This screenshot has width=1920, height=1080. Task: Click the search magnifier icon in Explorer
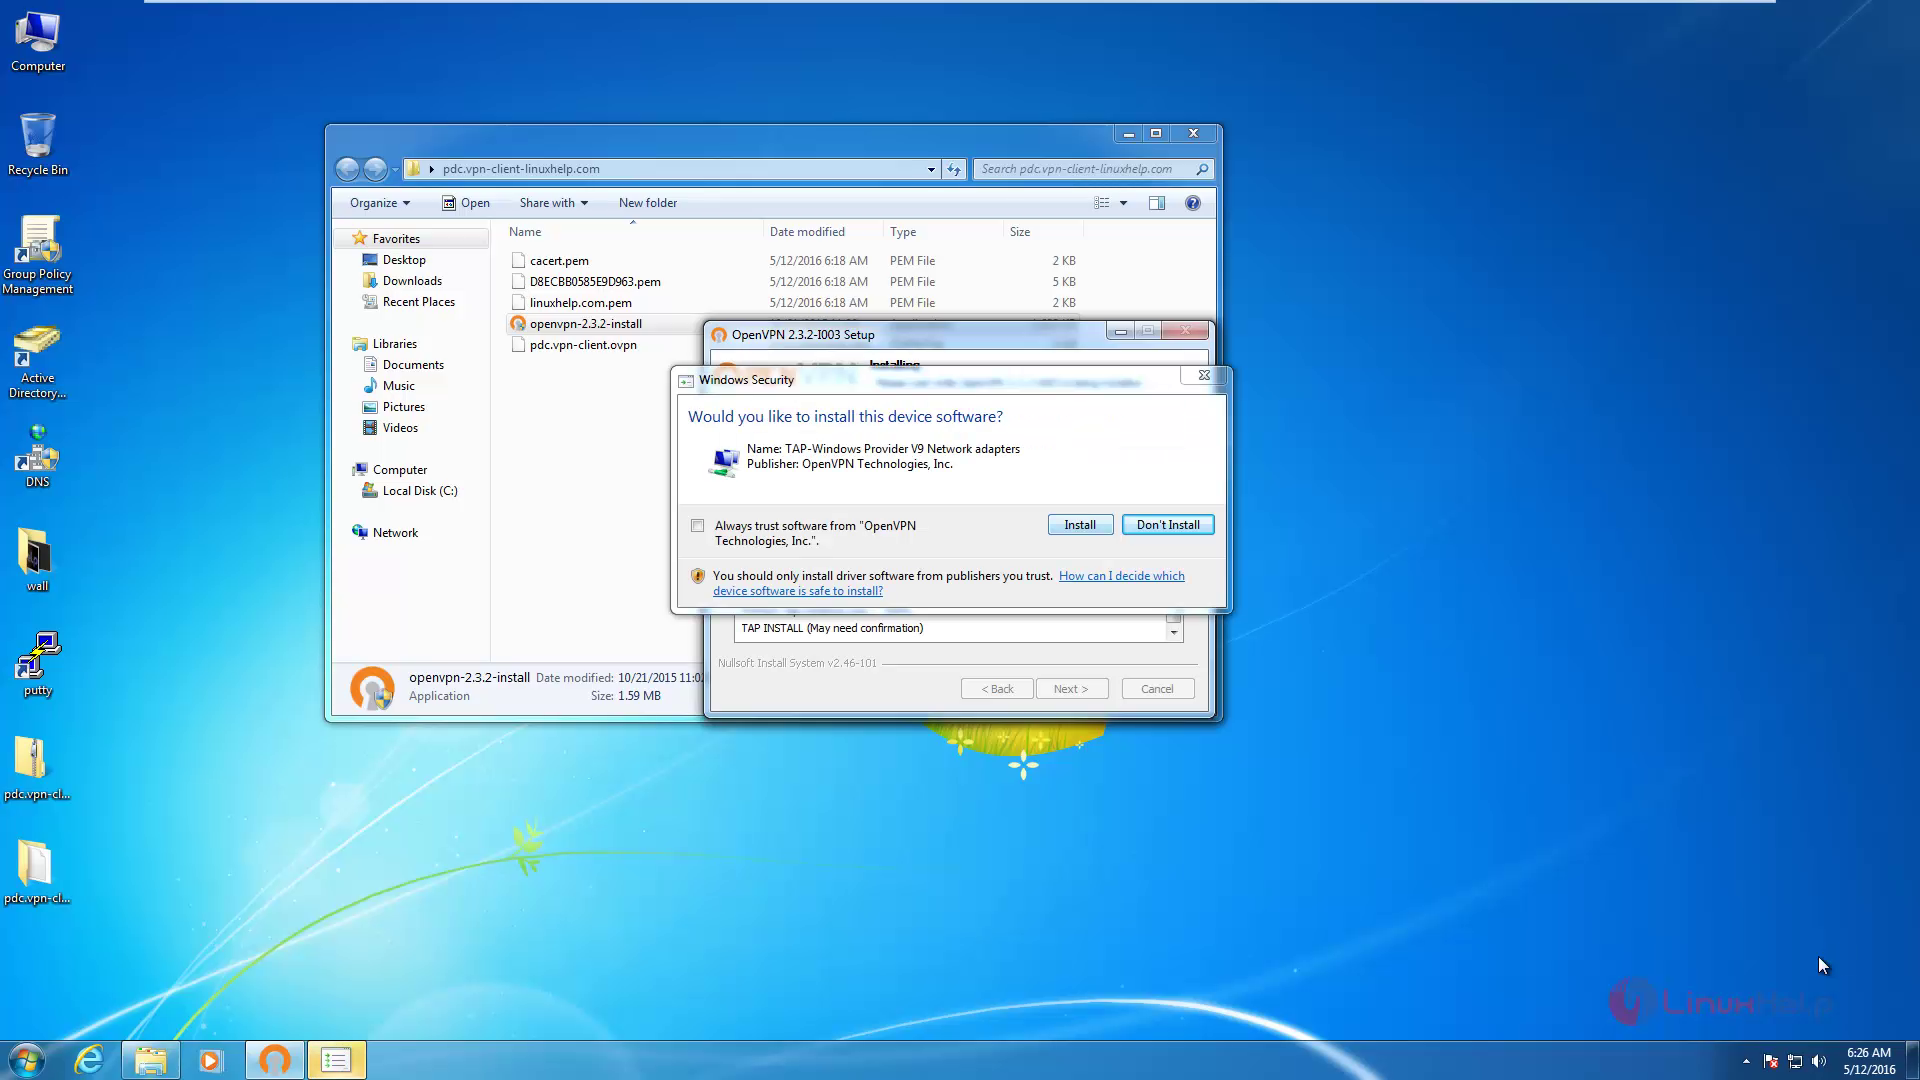[1202, 169]
